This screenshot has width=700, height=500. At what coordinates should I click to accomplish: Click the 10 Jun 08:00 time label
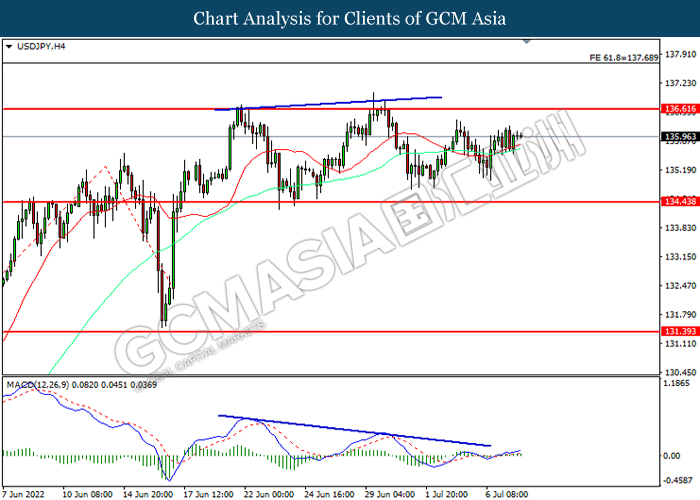pyautogui.click(x=87, y=494)
